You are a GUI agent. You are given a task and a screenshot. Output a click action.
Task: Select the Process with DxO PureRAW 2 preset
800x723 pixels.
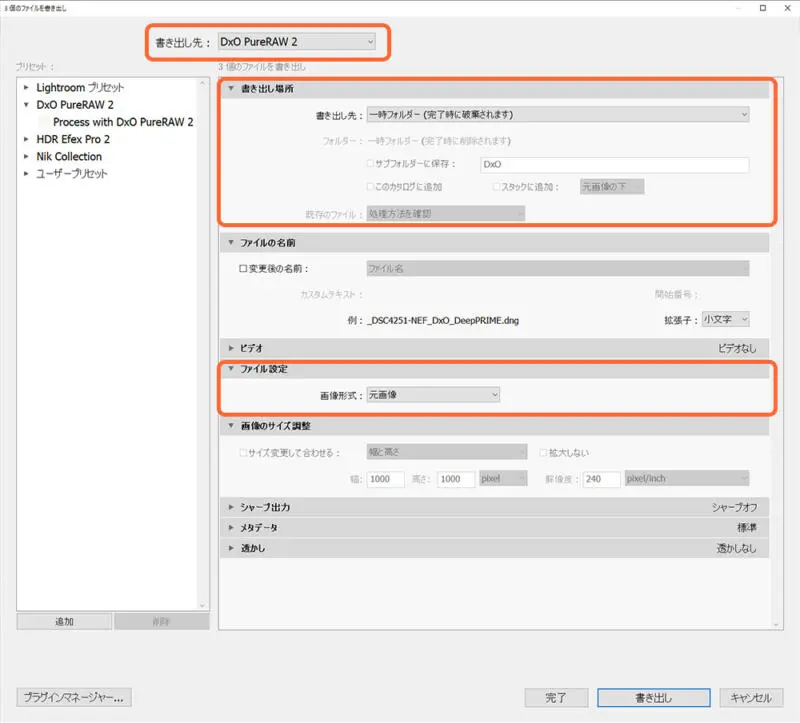[x=123, y=122]
